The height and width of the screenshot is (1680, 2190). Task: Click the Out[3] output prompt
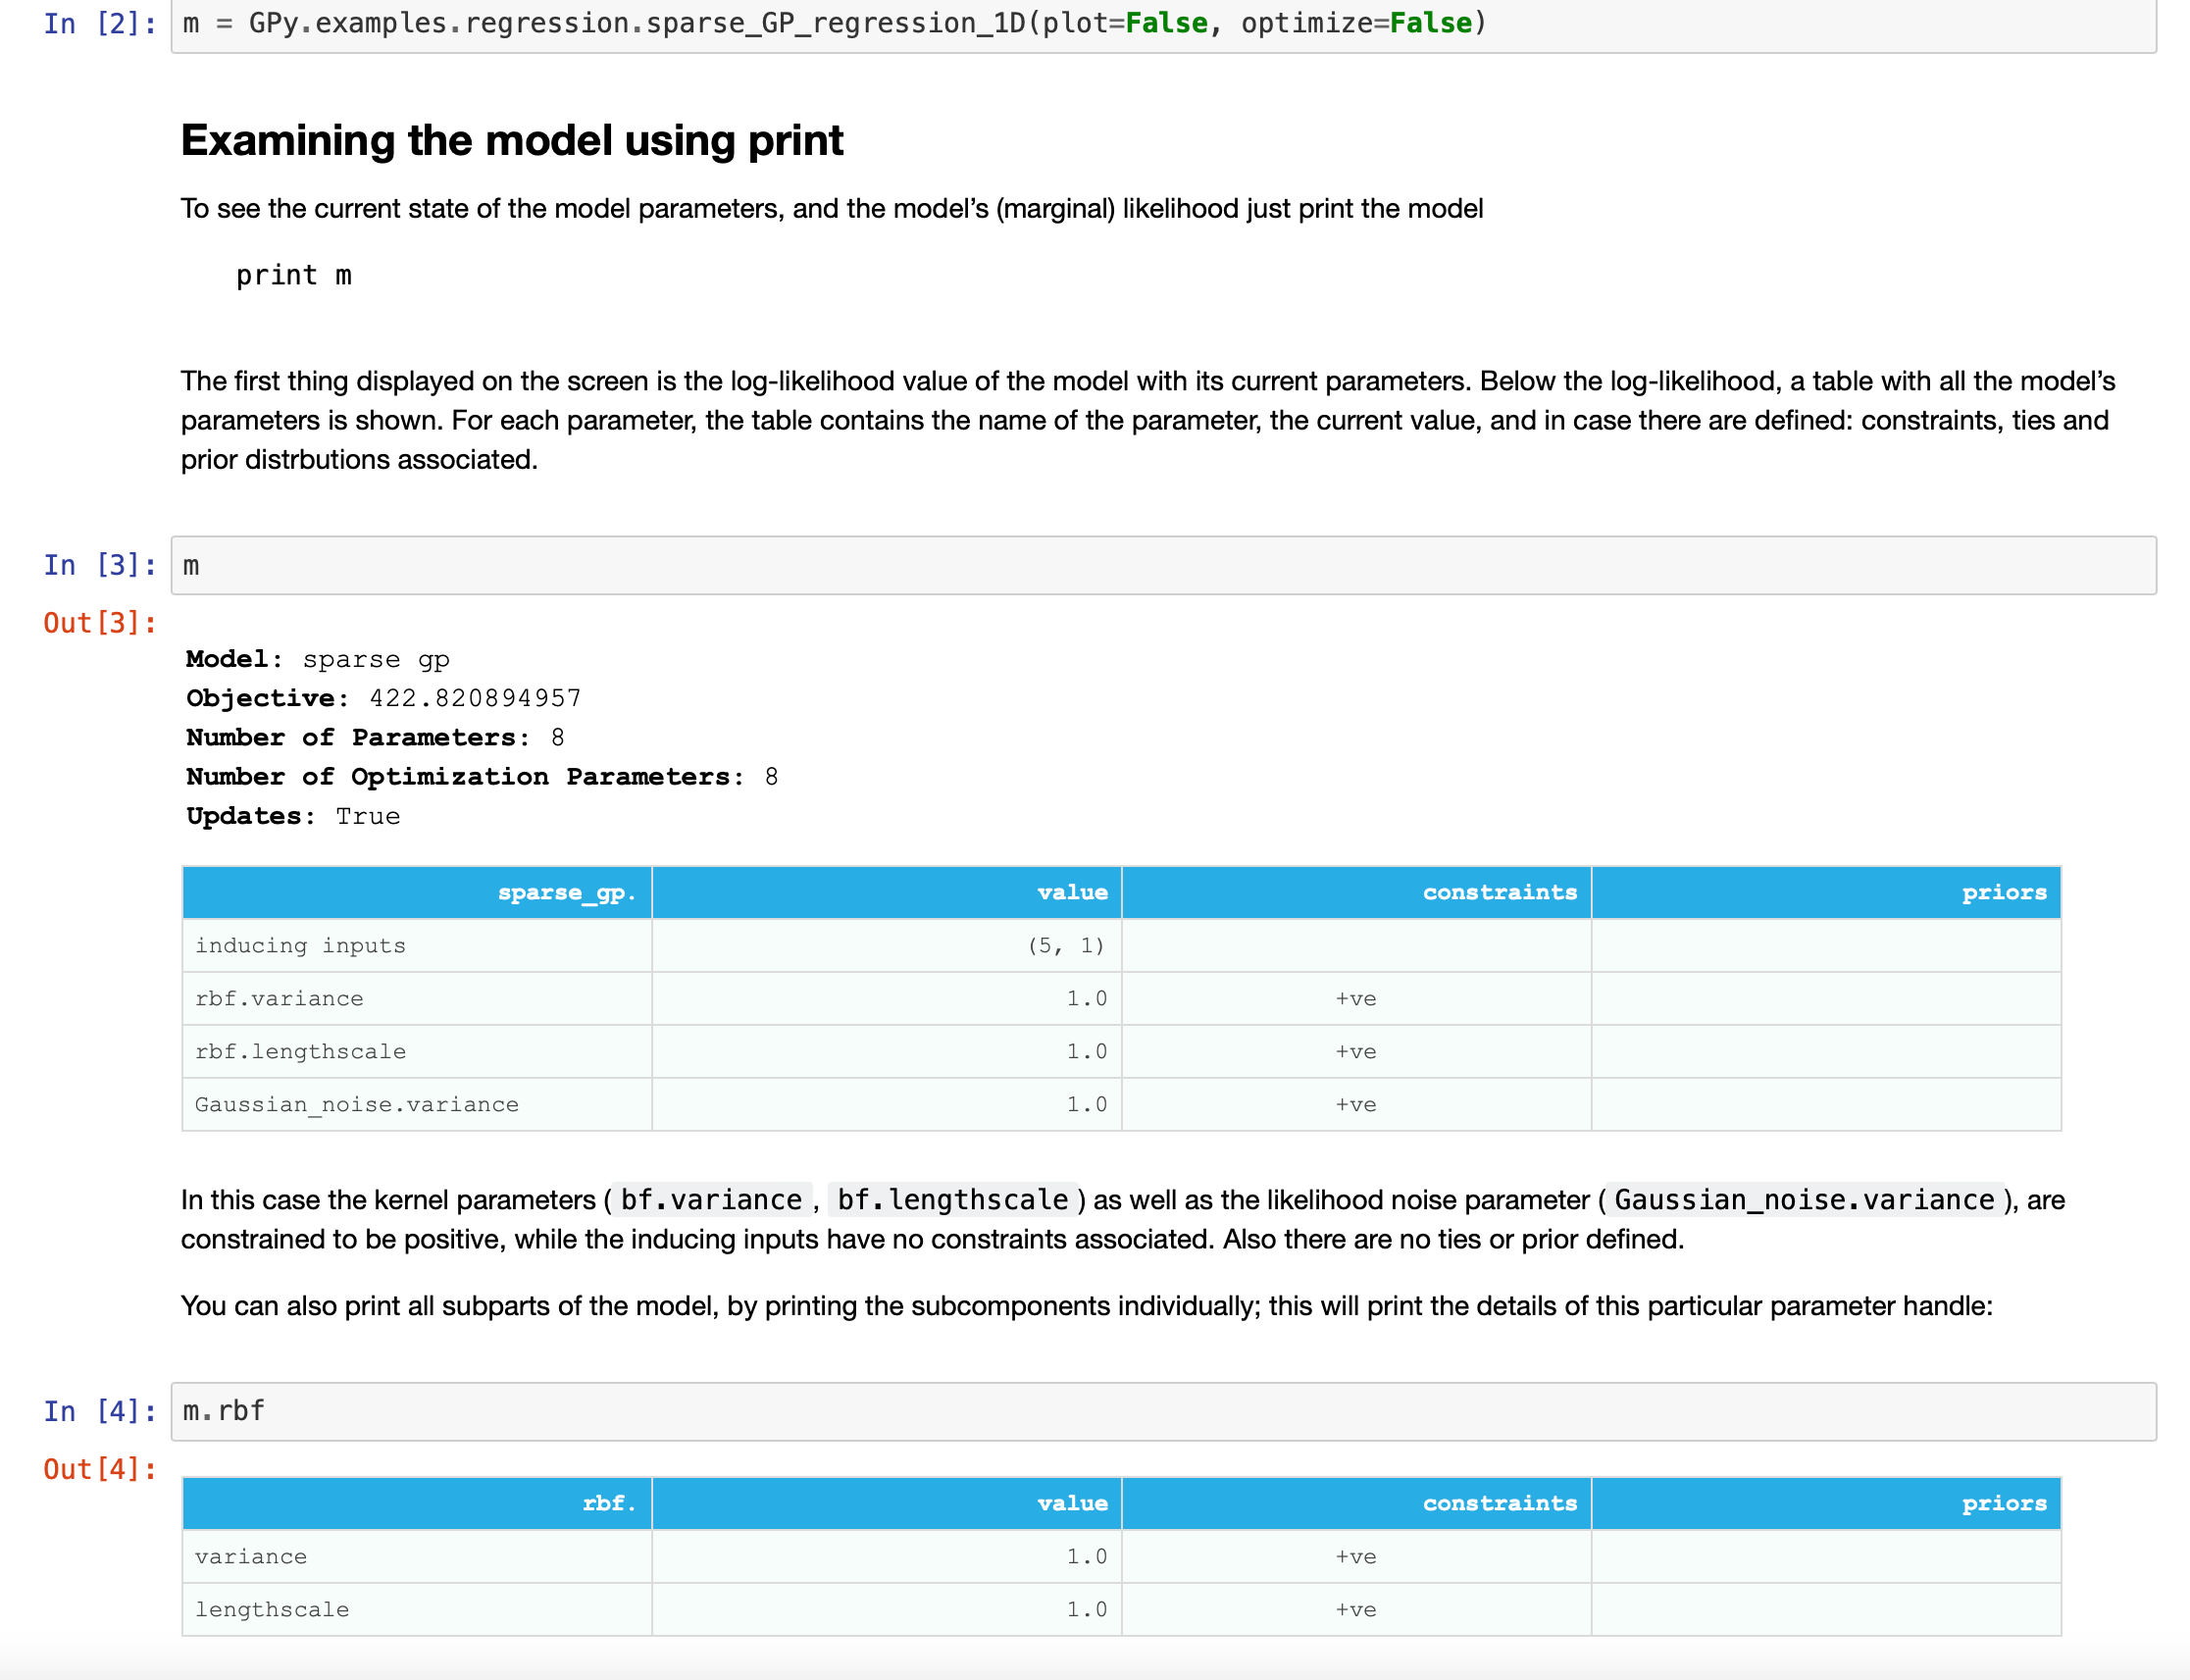(x=99, y=623)
